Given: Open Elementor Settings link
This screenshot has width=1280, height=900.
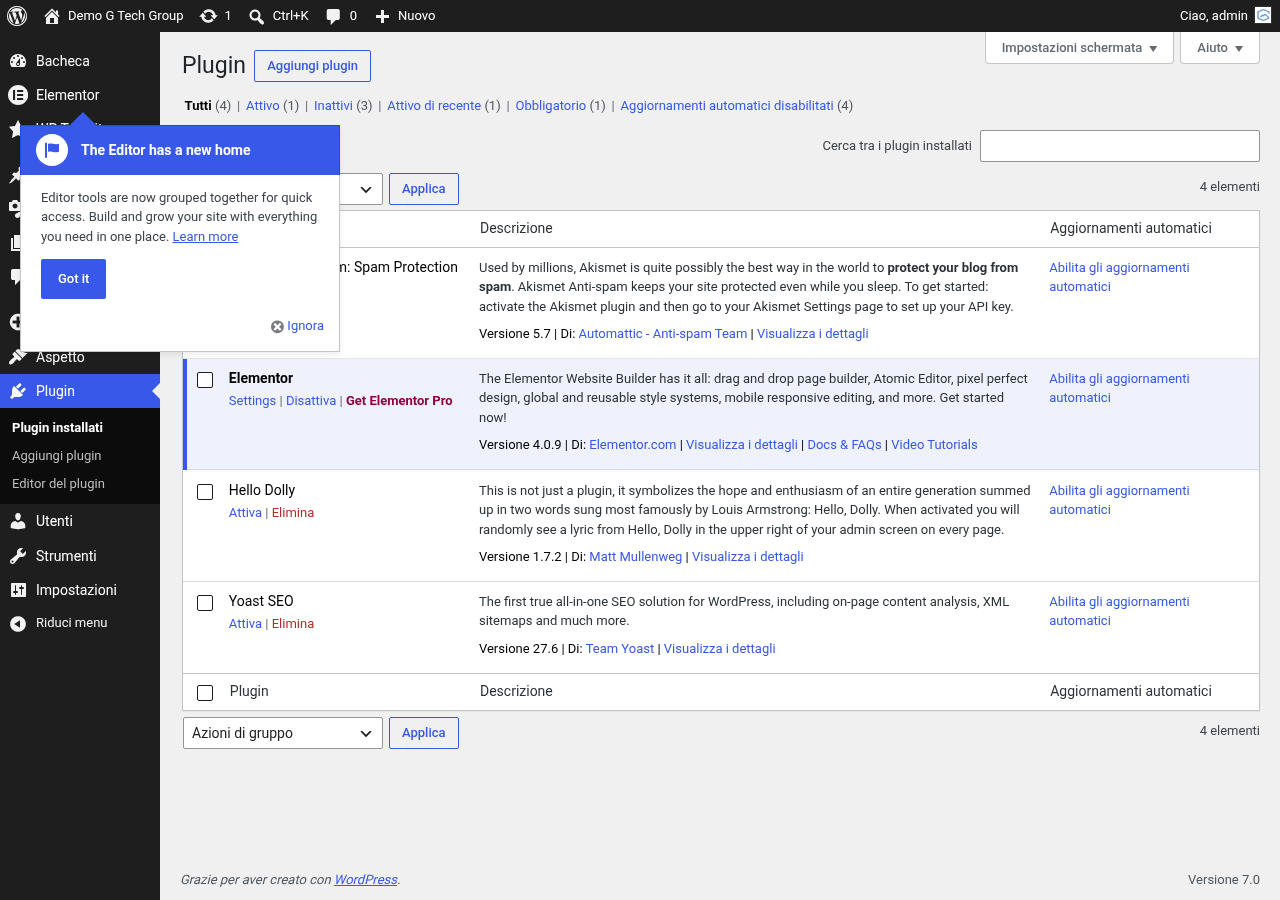Looking at the screenshot, I should pos(252,401).
